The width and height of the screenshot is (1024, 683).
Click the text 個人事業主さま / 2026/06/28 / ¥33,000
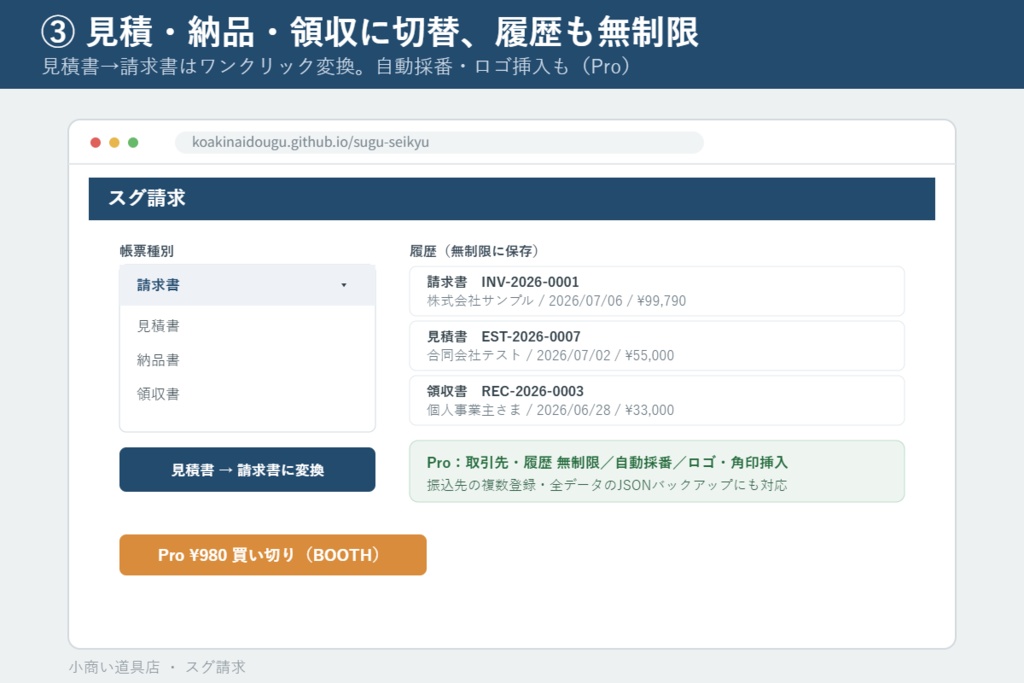(551, 410)
